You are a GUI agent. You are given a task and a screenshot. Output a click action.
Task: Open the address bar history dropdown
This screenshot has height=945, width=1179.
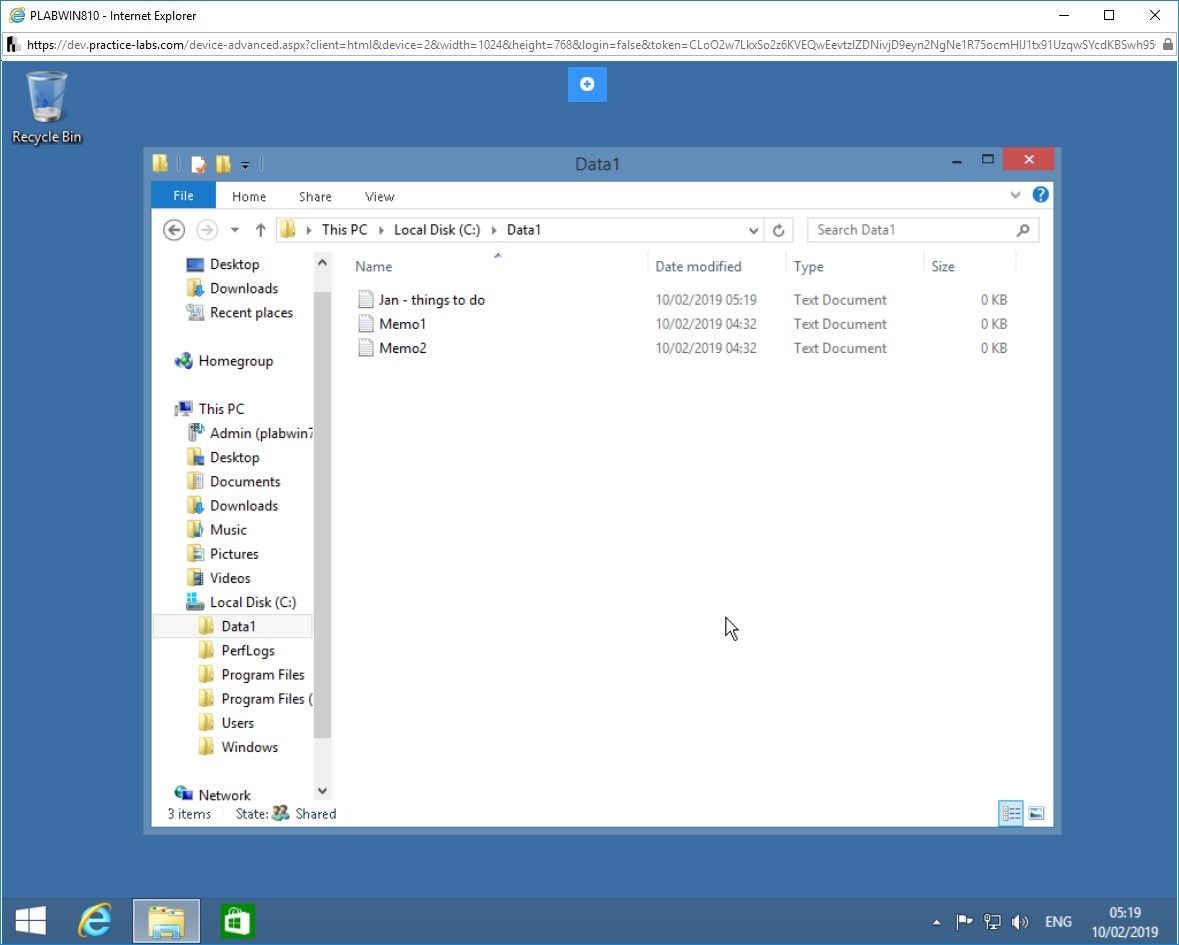[753, 230]
